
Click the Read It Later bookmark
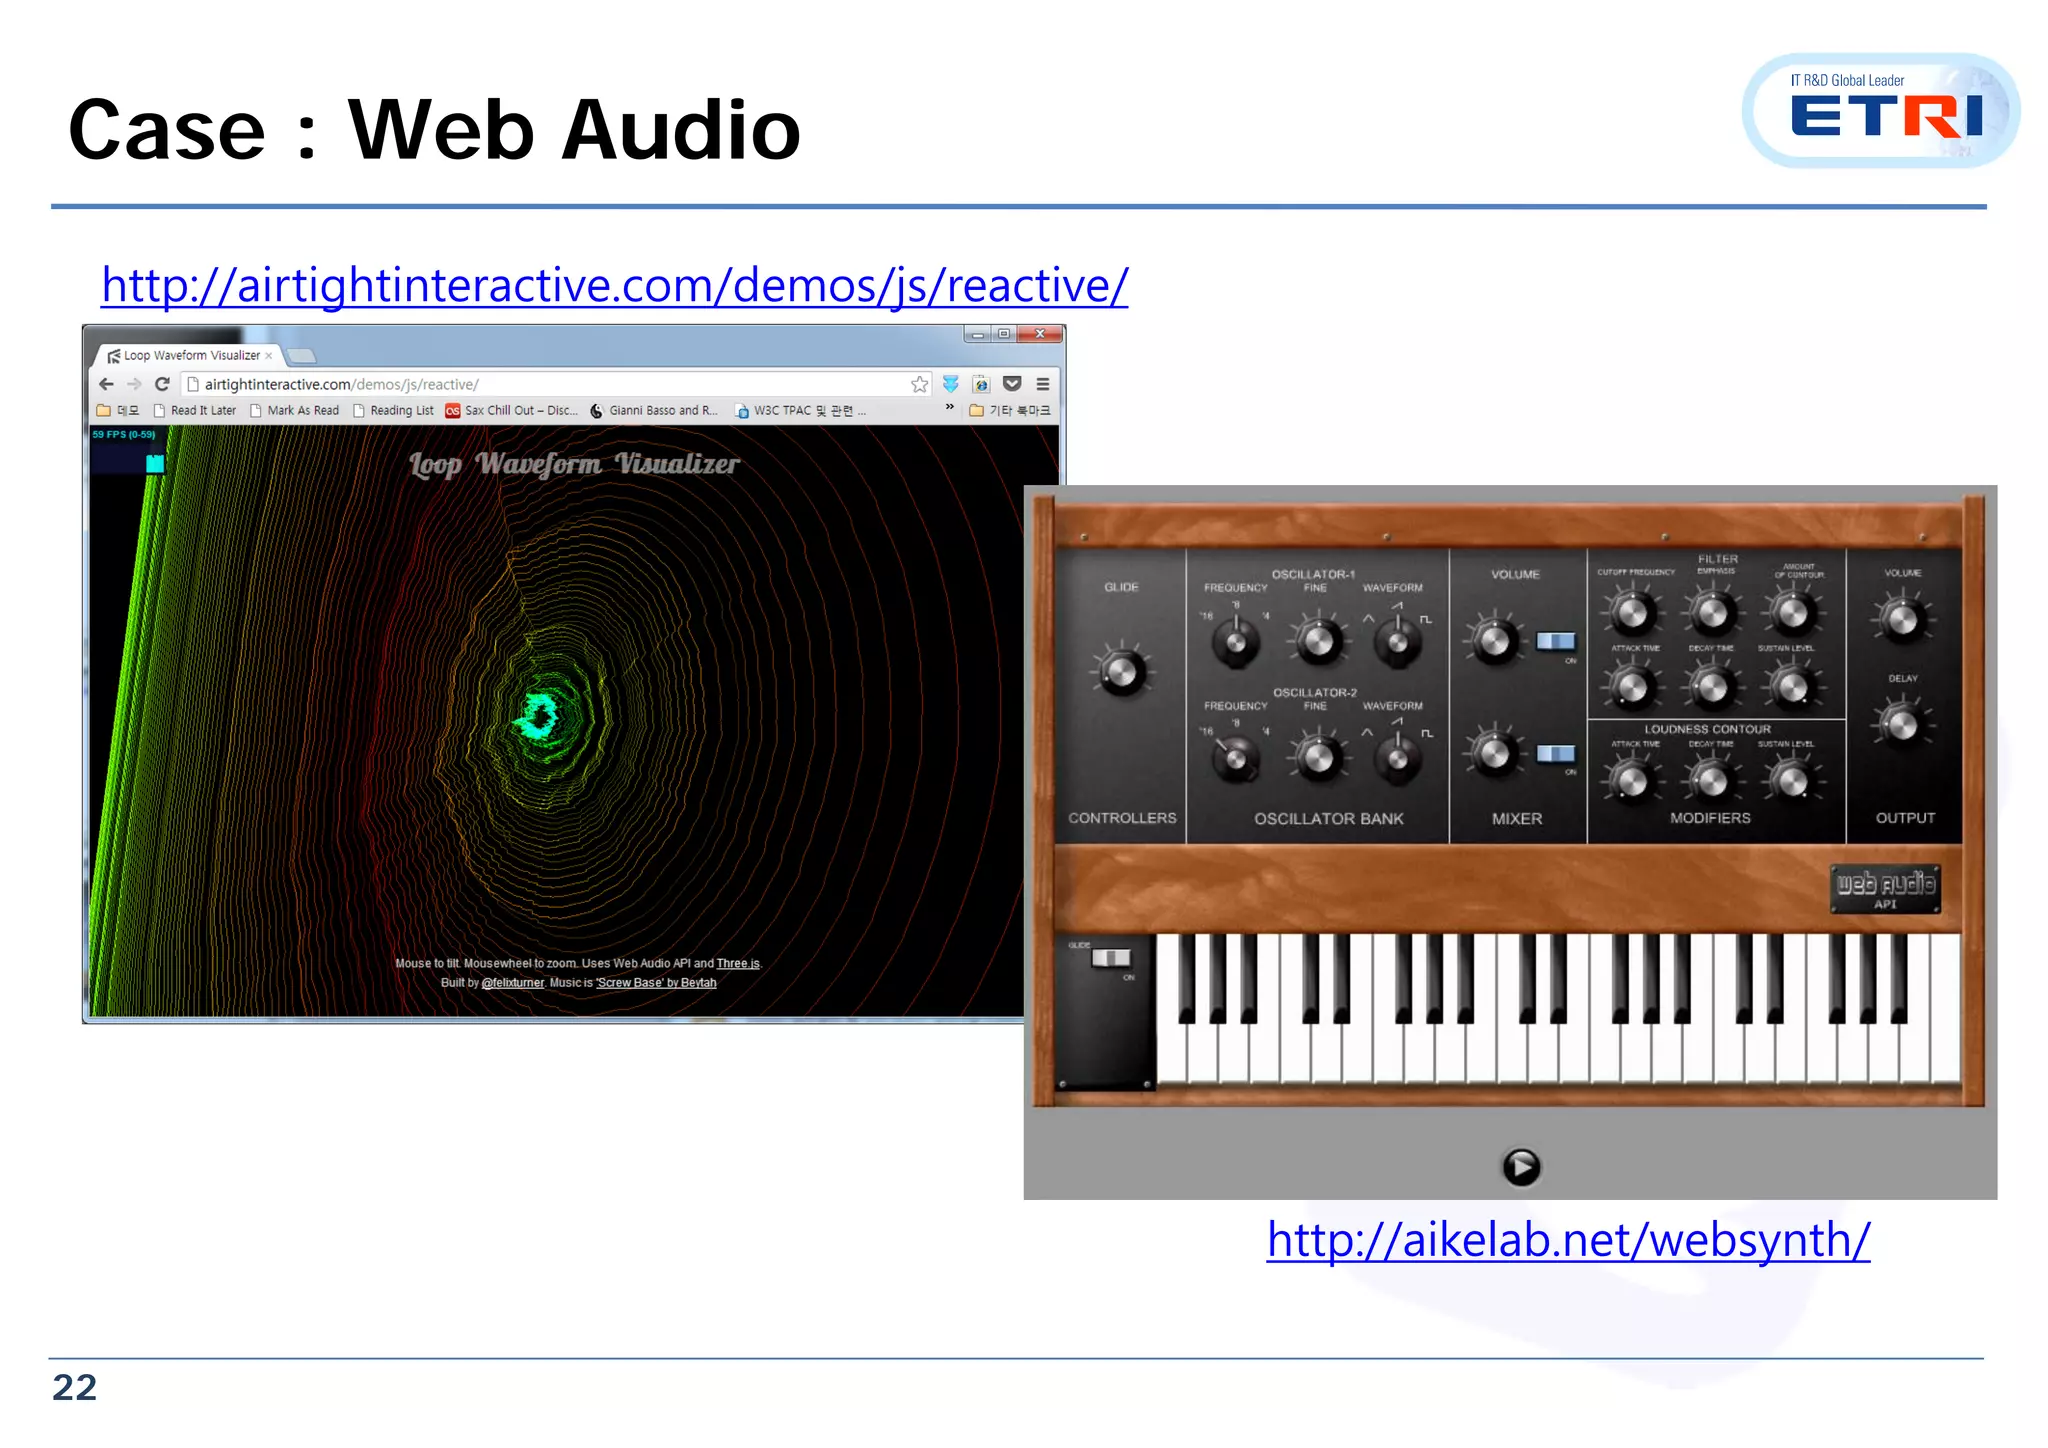click(195, 410)
